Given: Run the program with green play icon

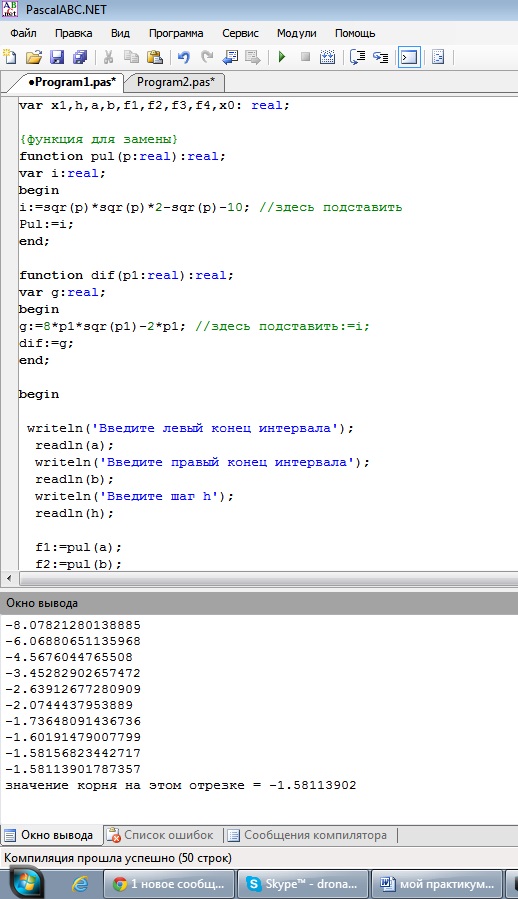Looking at the screenshot, I should (282, 57).
